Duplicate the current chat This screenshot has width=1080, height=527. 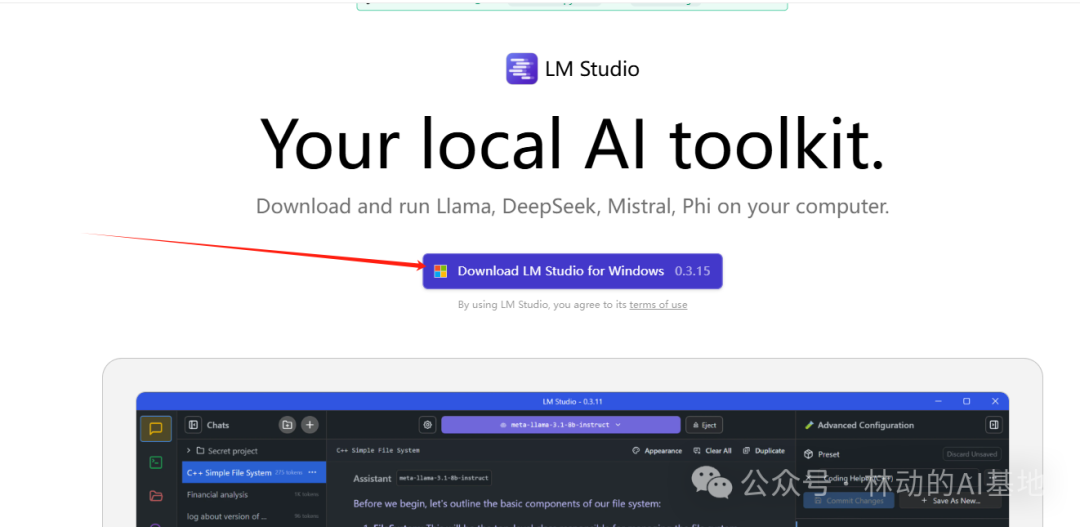click(763, 451)
